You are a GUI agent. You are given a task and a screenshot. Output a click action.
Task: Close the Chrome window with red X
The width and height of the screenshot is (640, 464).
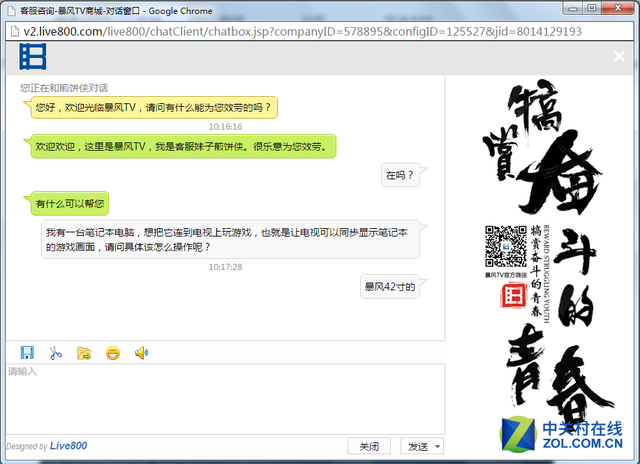(618, 8)
